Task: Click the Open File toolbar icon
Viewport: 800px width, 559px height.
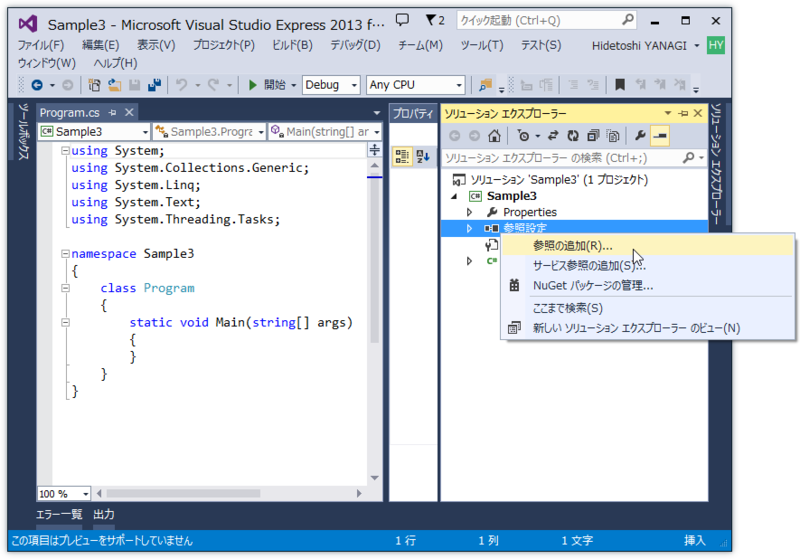Action: click(114, 85)
